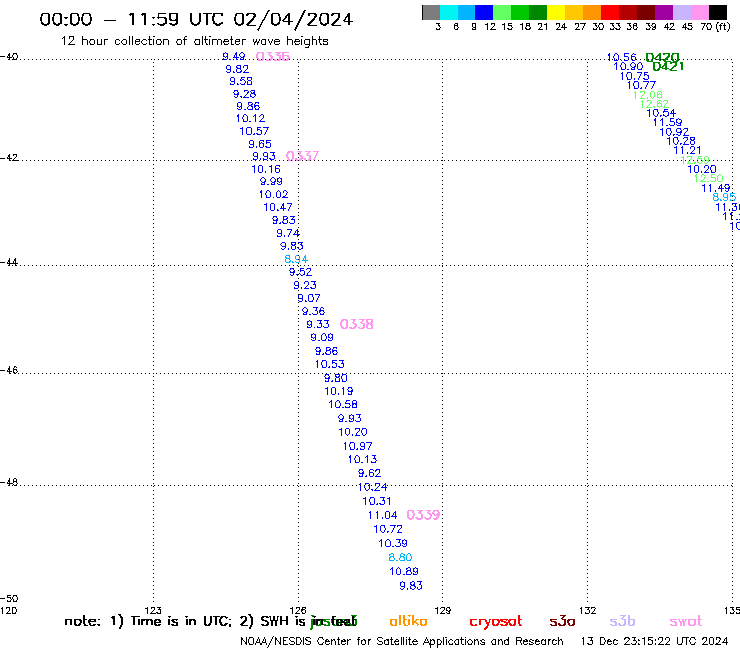Select the light blue 8.95 reading

point(724,197)
